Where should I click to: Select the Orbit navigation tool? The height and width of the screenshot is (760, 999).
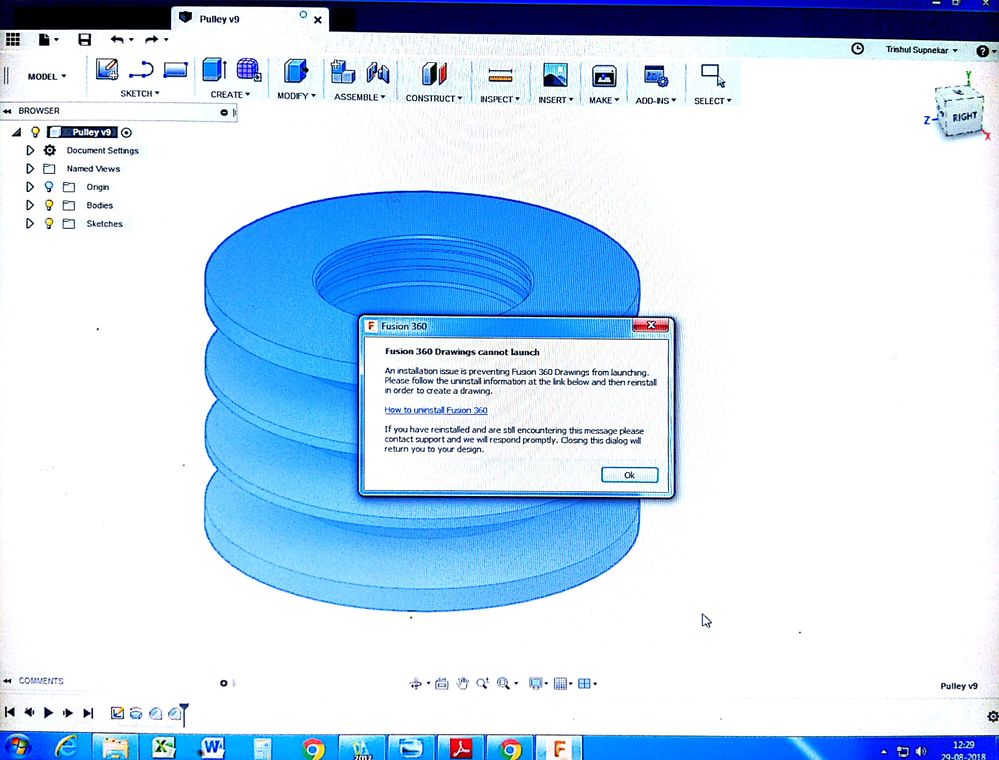(x=415, y=684)
